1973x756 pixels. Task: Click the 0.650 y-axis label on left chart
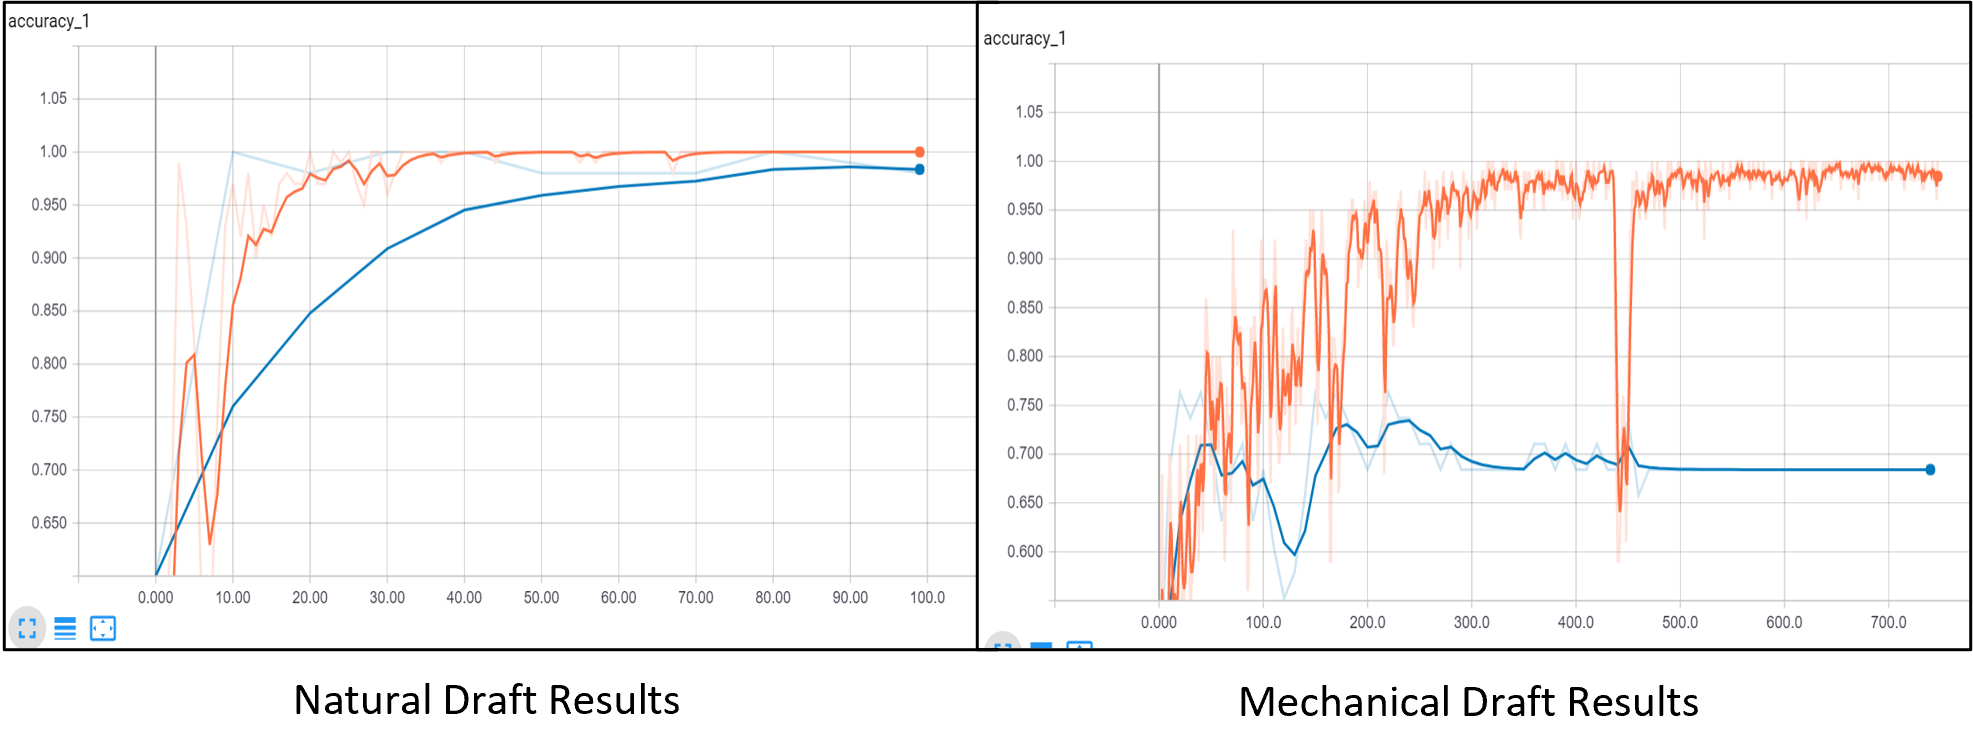pyautogui.click(x=49, y=523)
